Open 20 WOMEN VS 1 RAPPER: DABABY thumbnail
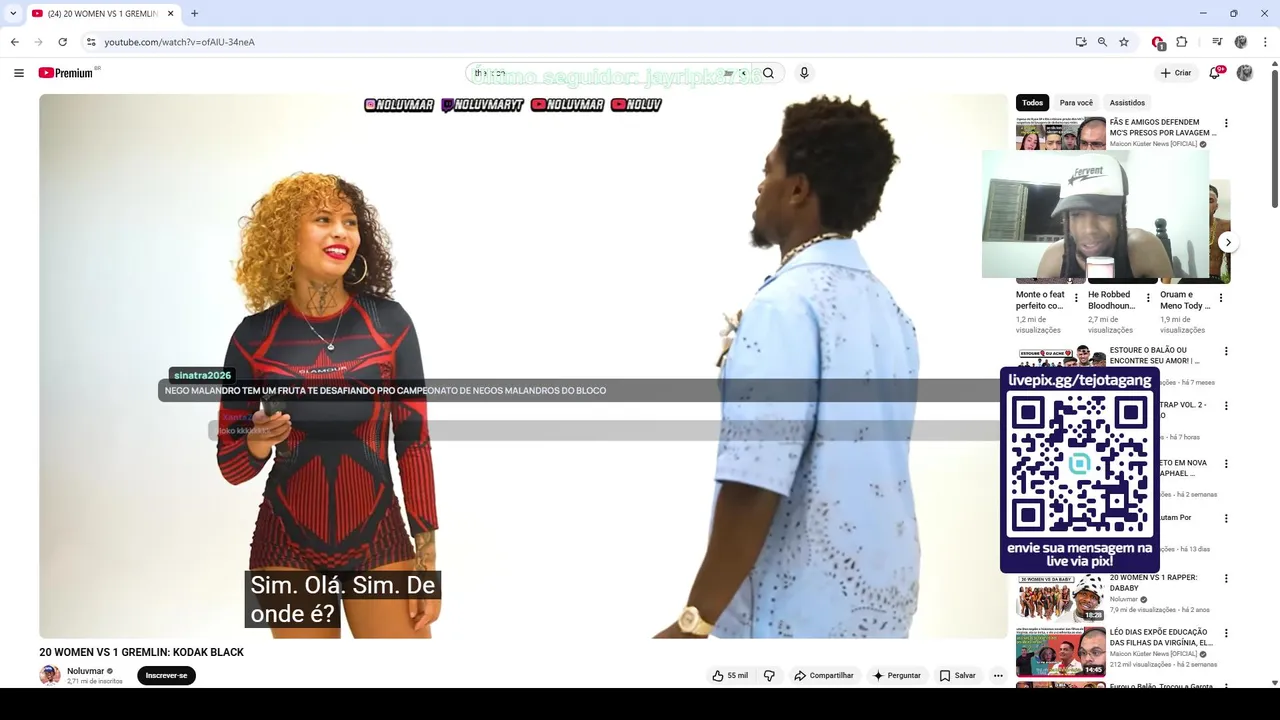 click(x=1060, y=597)
